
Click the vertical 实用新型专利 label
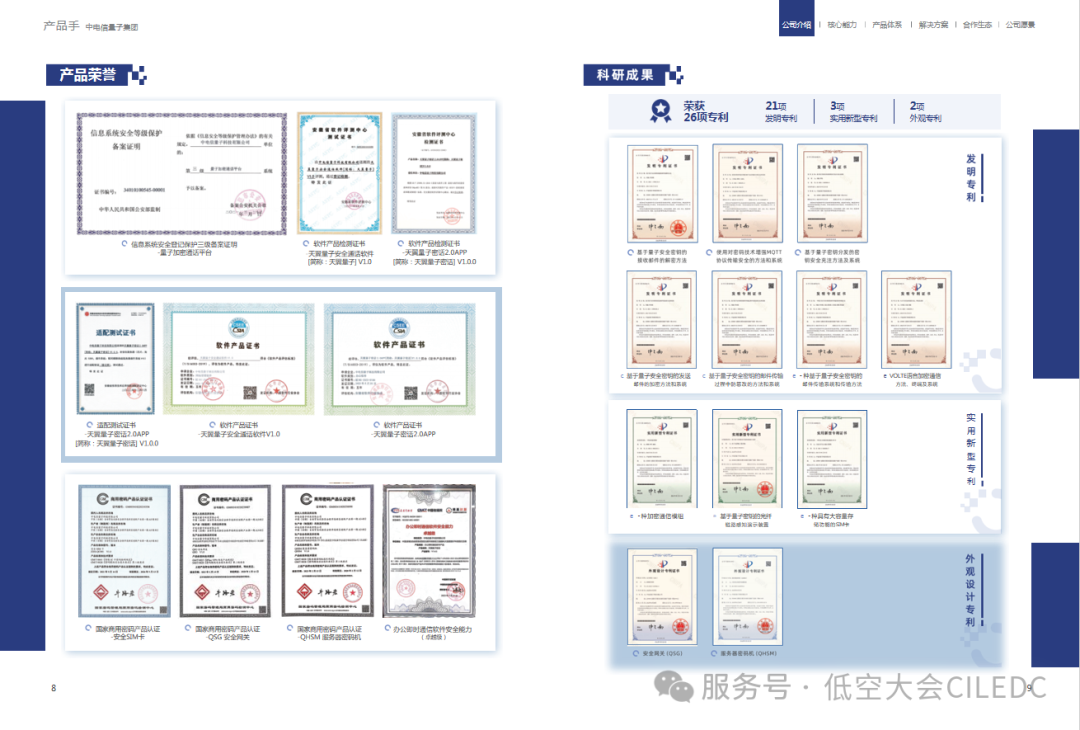click(971, 449)
